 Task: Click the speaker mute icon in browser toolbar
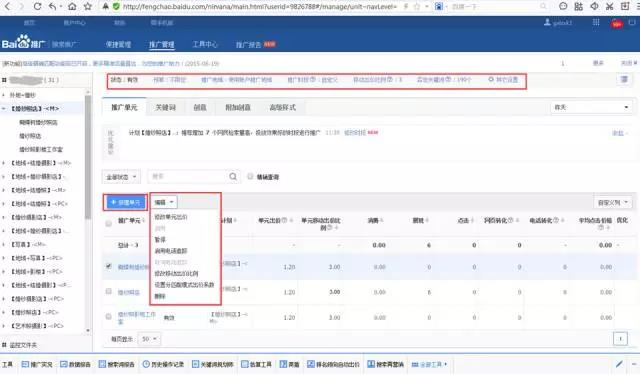(x=594, y=6)
